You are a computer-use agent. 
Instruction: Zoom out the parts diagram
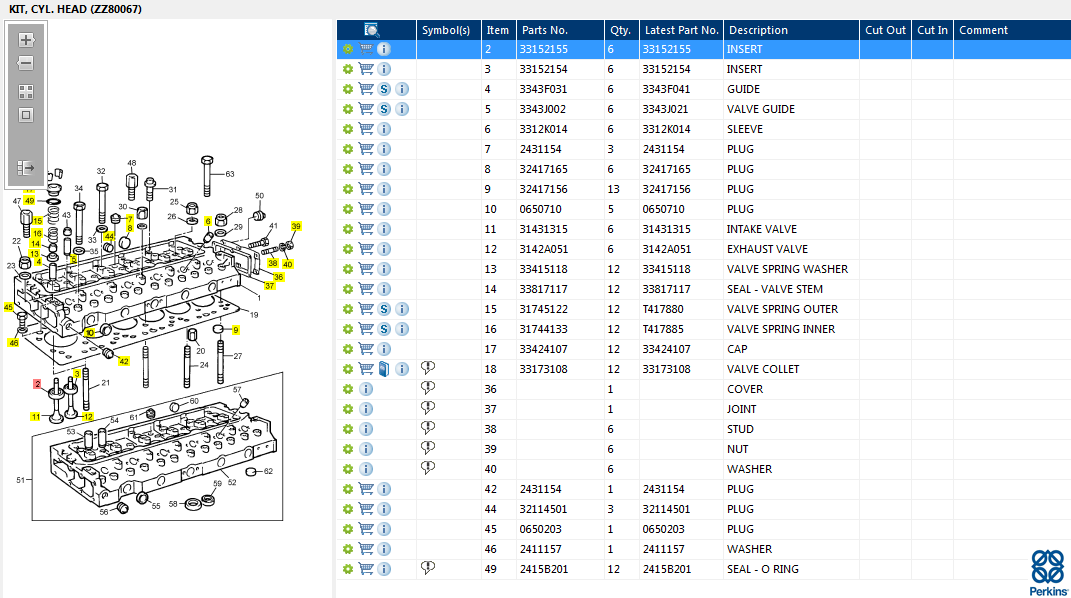(26, 63)
